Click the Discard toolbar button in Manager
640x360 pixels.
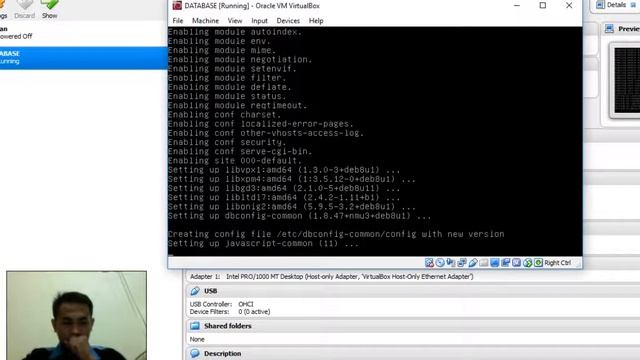tap(24, 9)
